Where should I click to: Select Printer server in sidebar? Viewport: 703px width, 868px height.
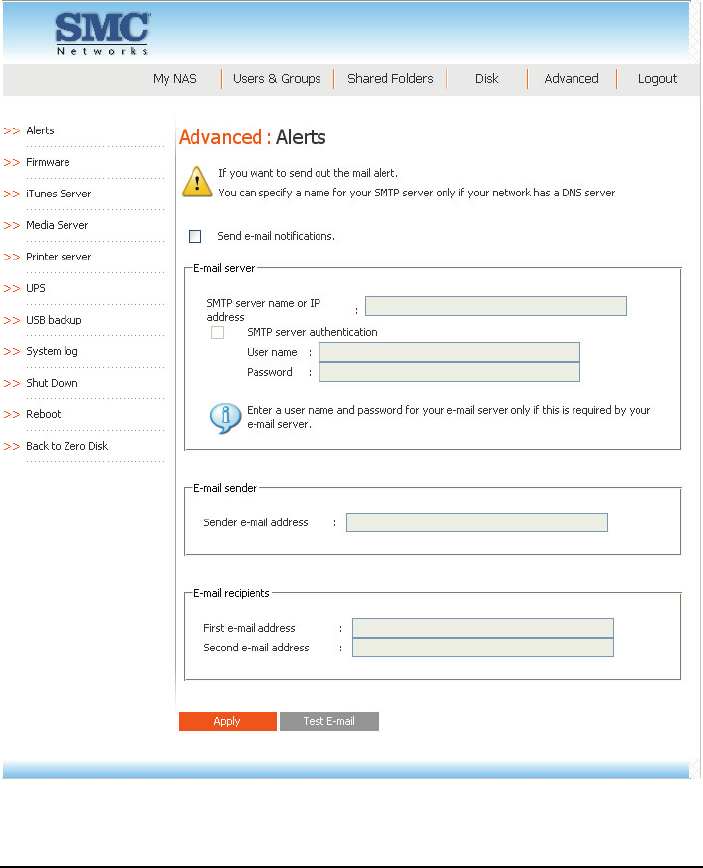[59, 257]
